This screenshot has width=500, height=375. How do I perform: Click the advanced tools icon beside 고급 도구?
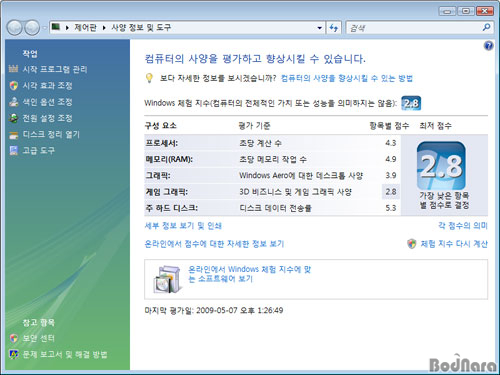14,151
